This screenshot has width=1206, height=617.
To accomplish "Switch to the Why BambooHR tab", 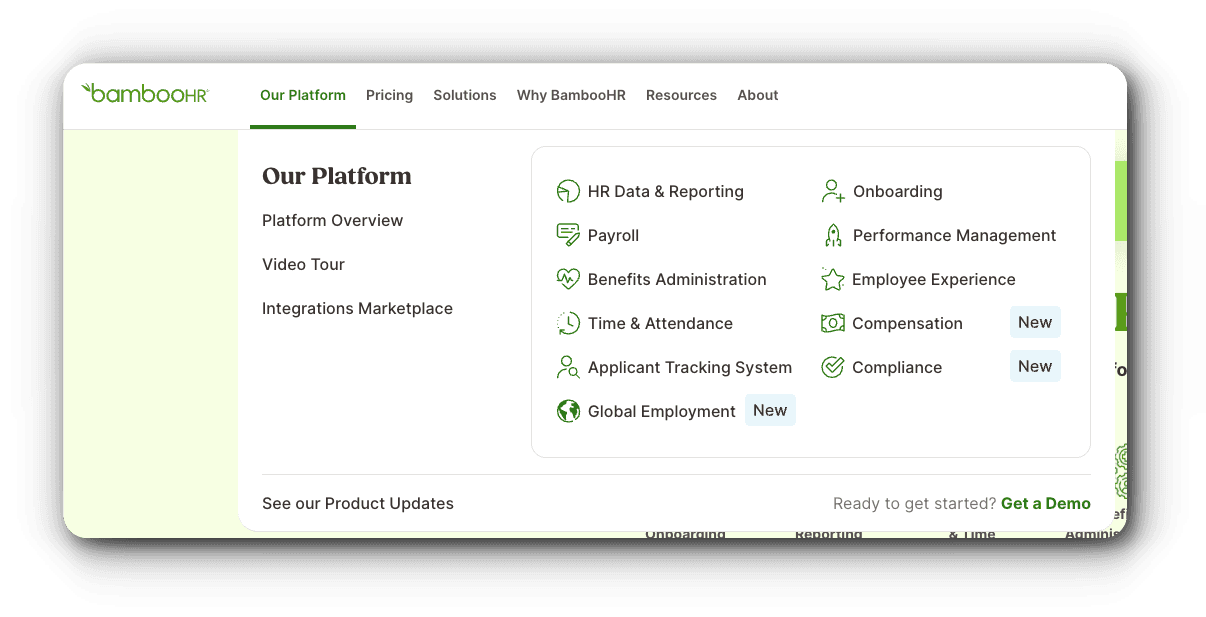I will pos(571,95).
